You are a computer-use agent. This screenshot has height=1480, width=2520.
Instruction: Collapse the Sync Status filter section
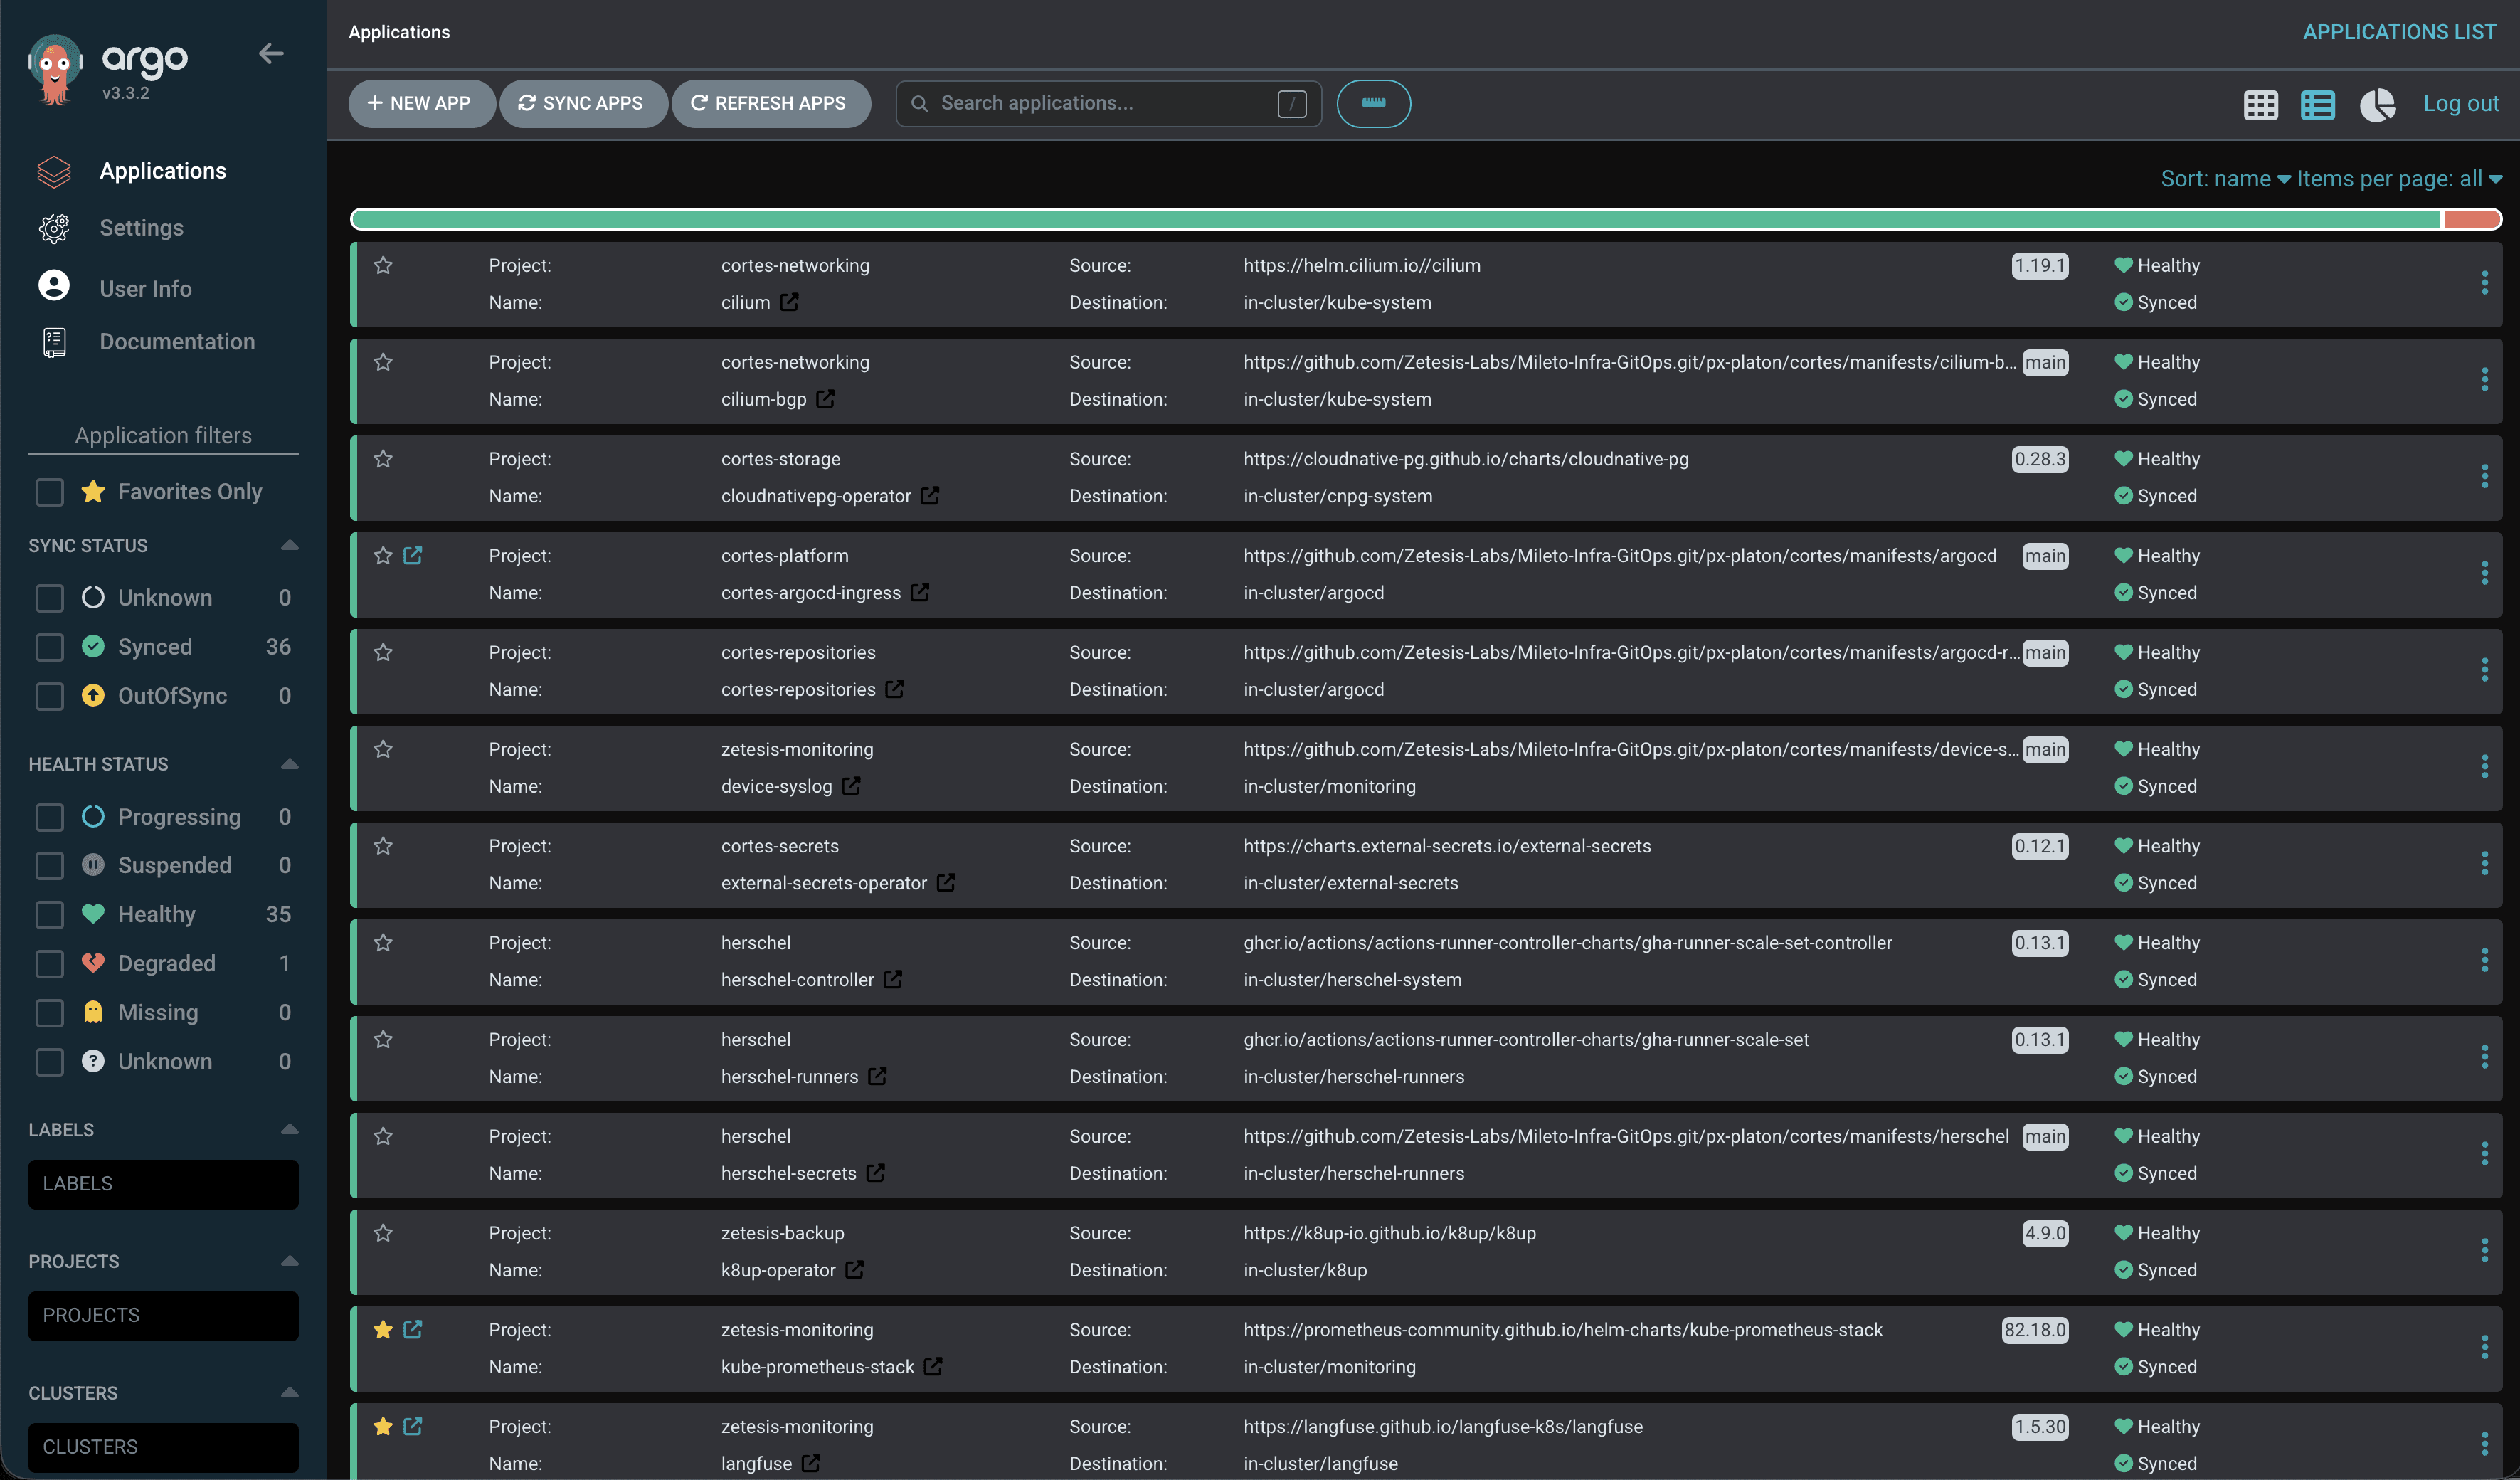point(289,545)
